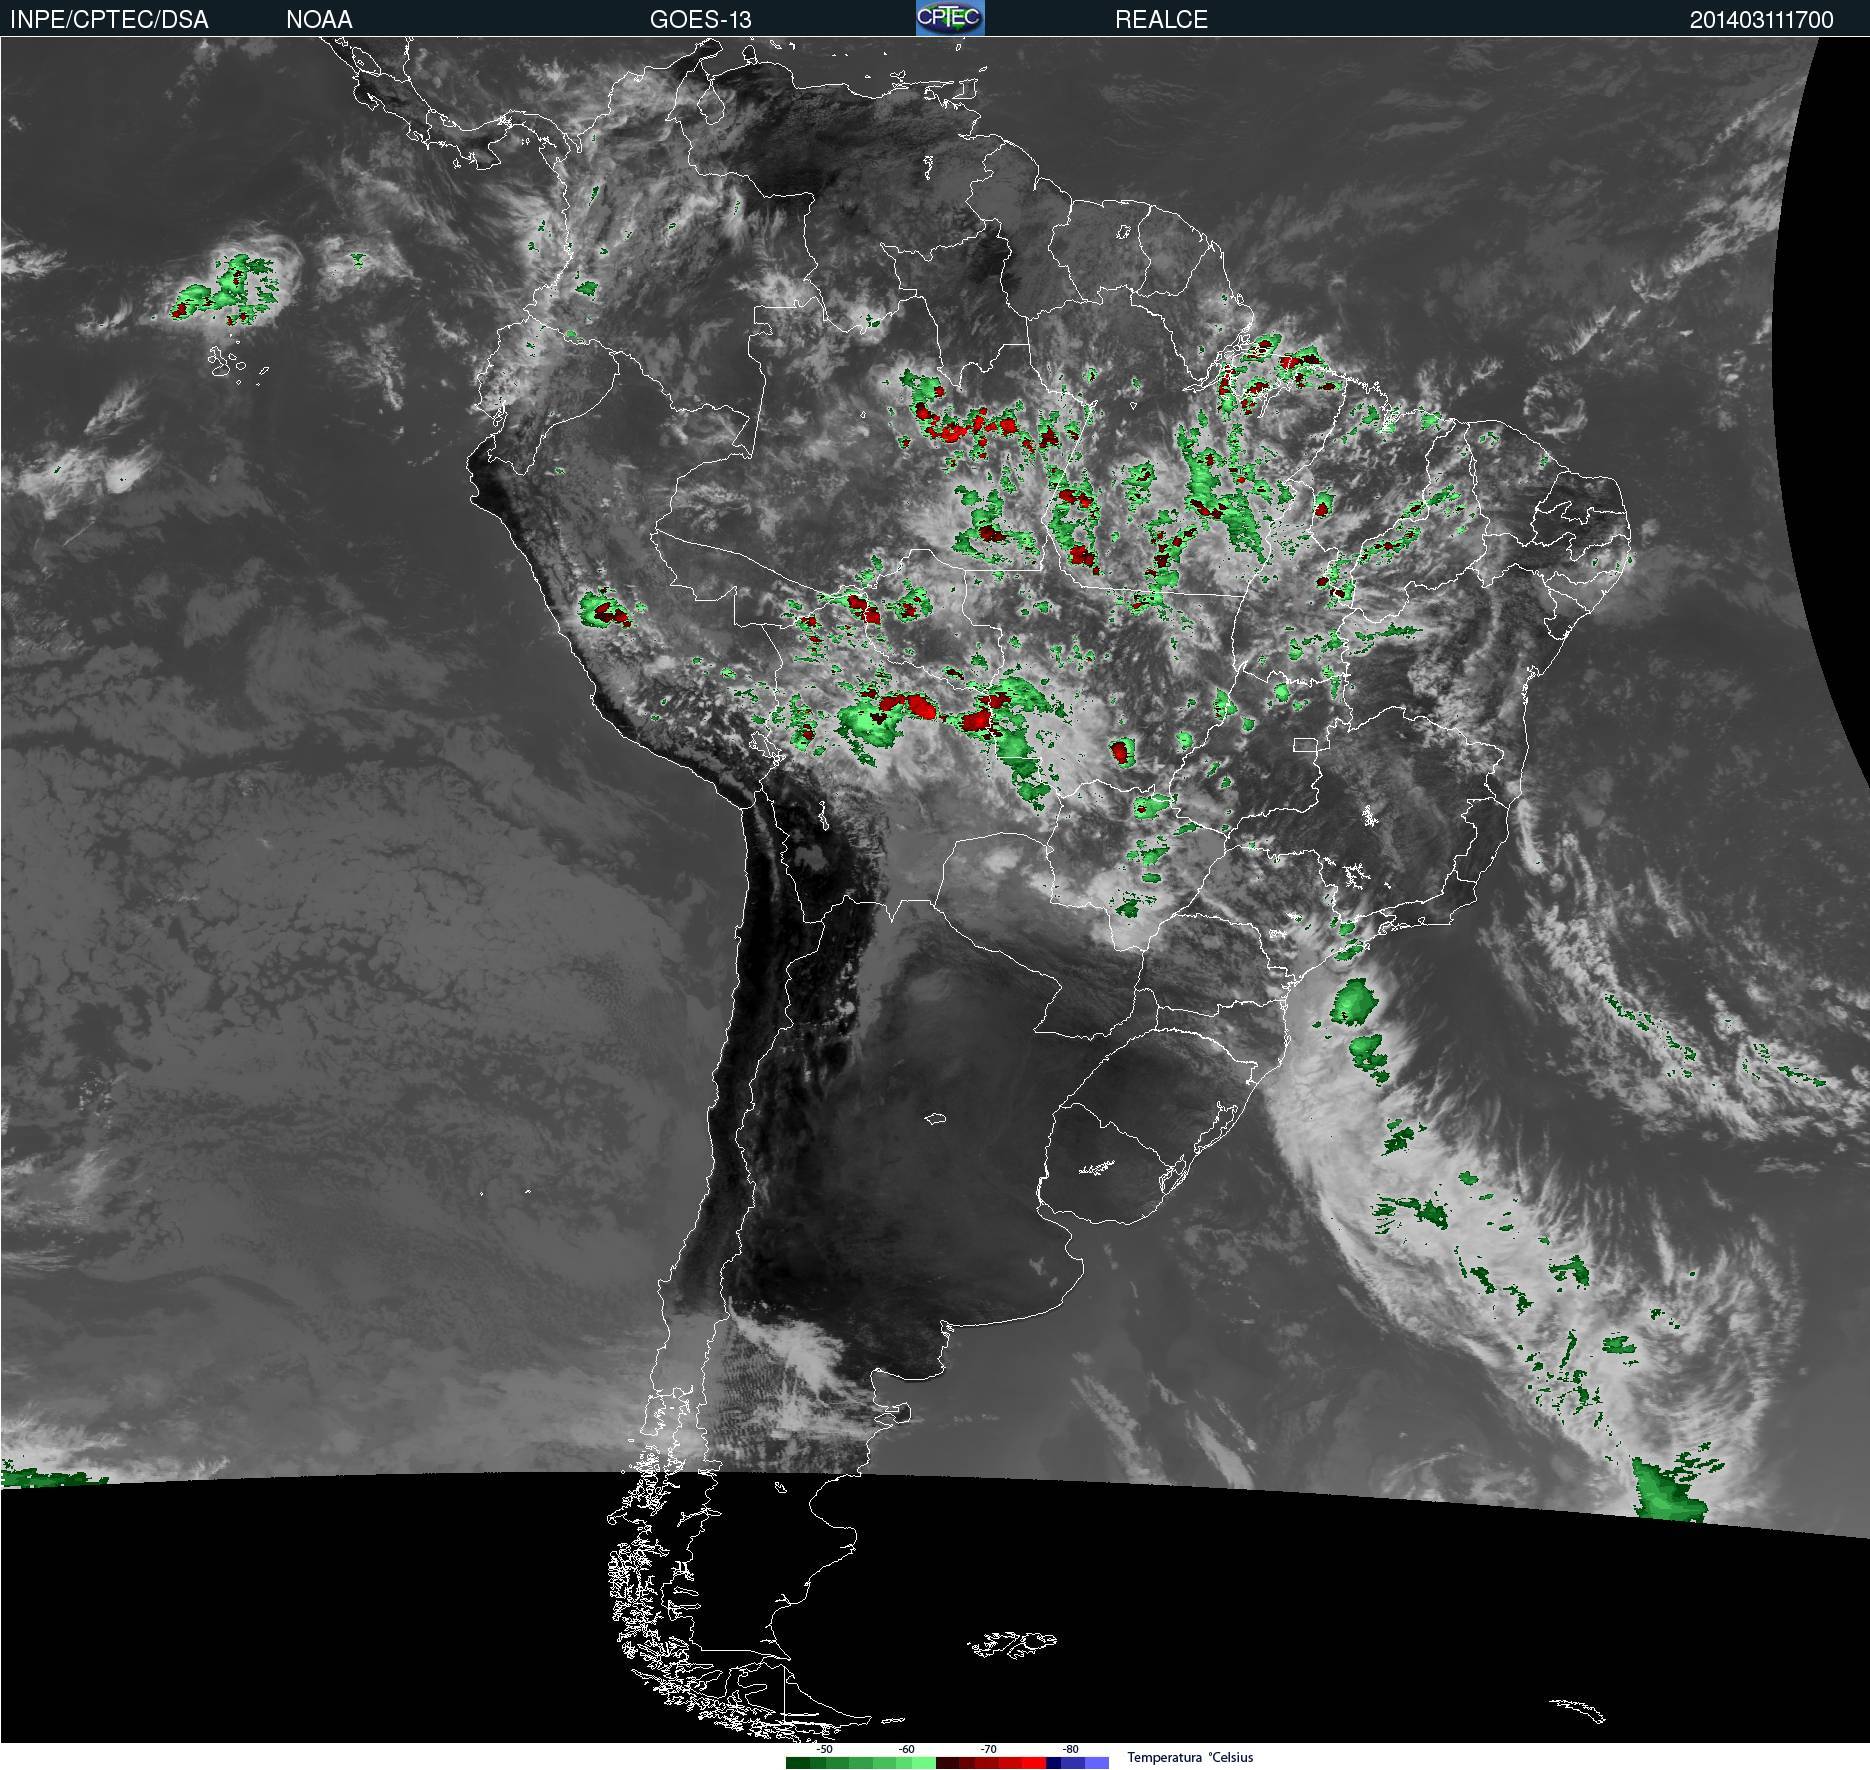Click the Federal District rectangle outline in central Brazil
Viewport: 1870px width, 1770px height.
click(x=1306, y=744)
